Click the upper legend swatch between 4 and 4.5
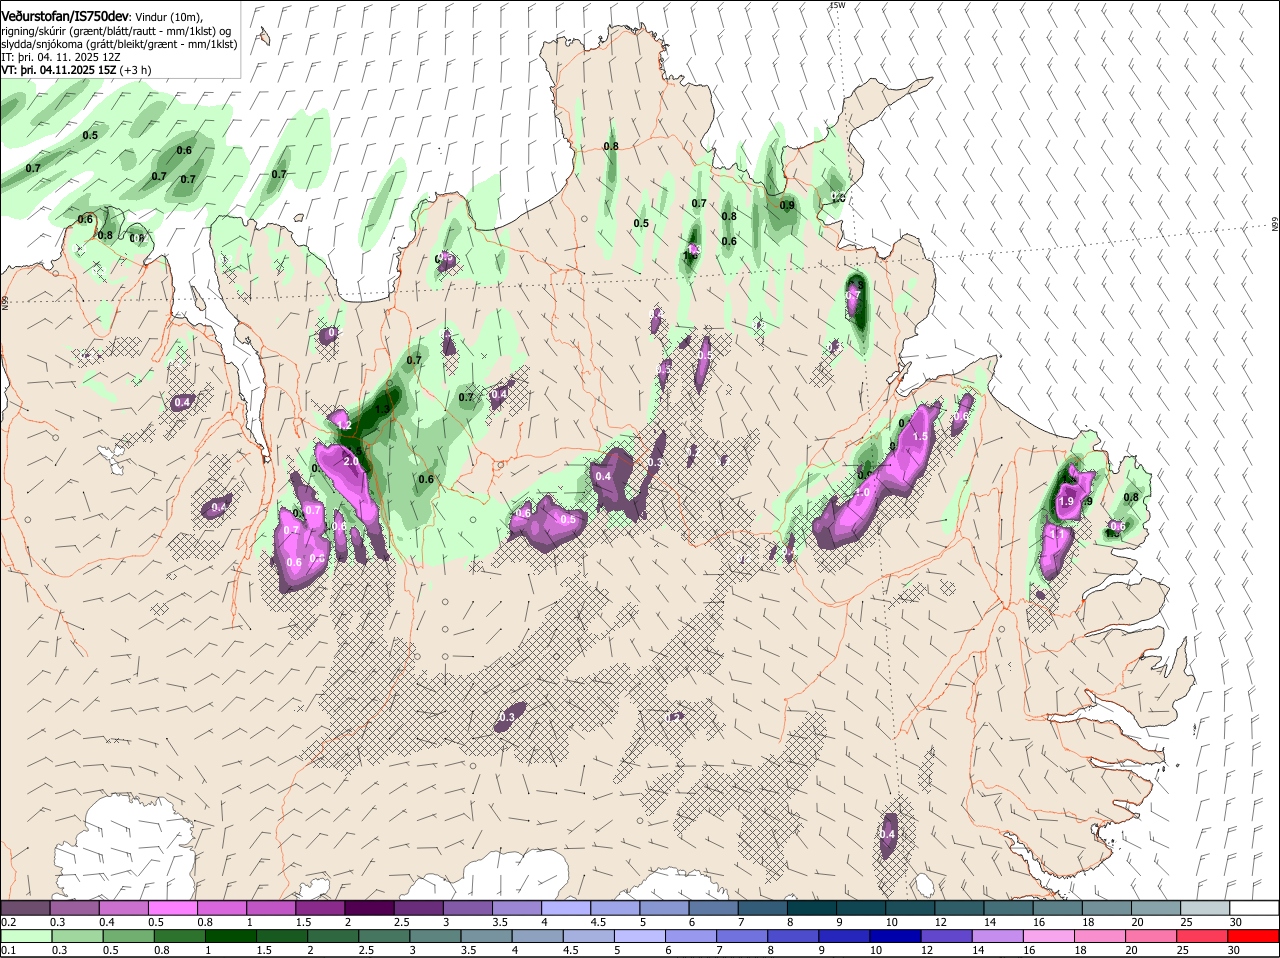The width and height of the screenshot is (1280, 958). 566,907
